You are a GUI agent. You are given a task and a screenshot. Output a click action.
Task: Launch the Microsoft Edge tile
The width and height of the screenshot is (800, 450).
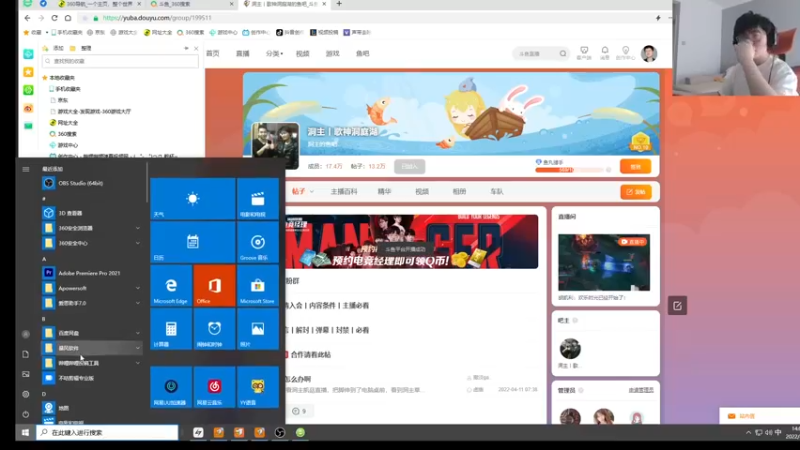[x=171, y=285]
